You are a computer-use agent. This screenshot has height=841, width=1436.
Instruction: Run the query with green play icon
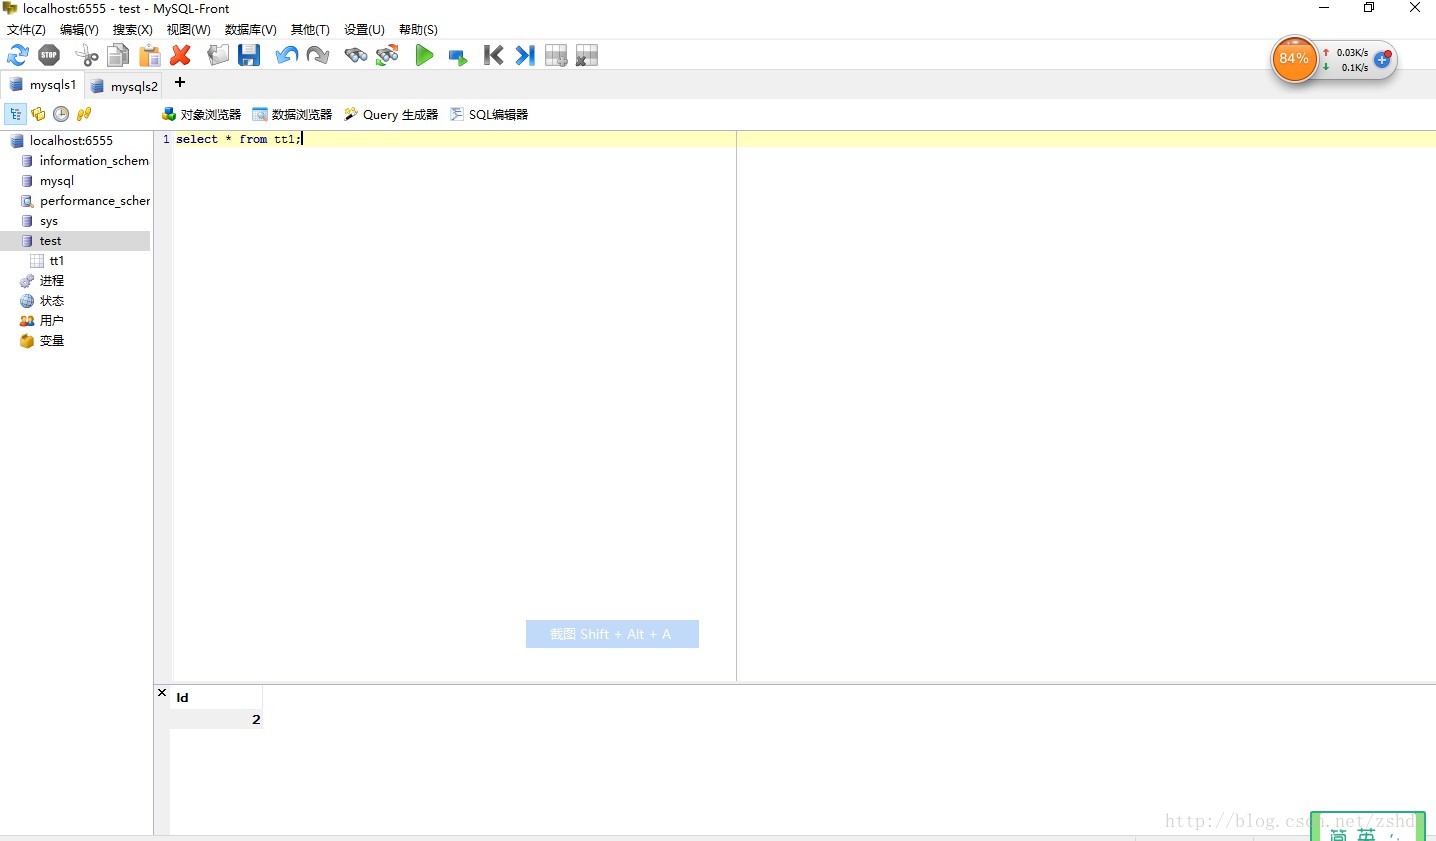[x=425, y=55]
